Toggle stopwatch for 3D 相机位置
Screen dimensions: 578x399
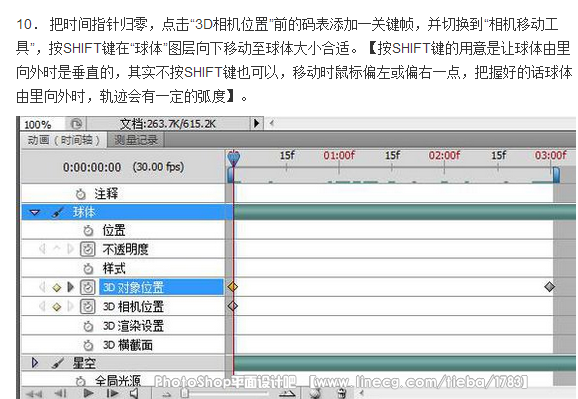pos(88,306)
